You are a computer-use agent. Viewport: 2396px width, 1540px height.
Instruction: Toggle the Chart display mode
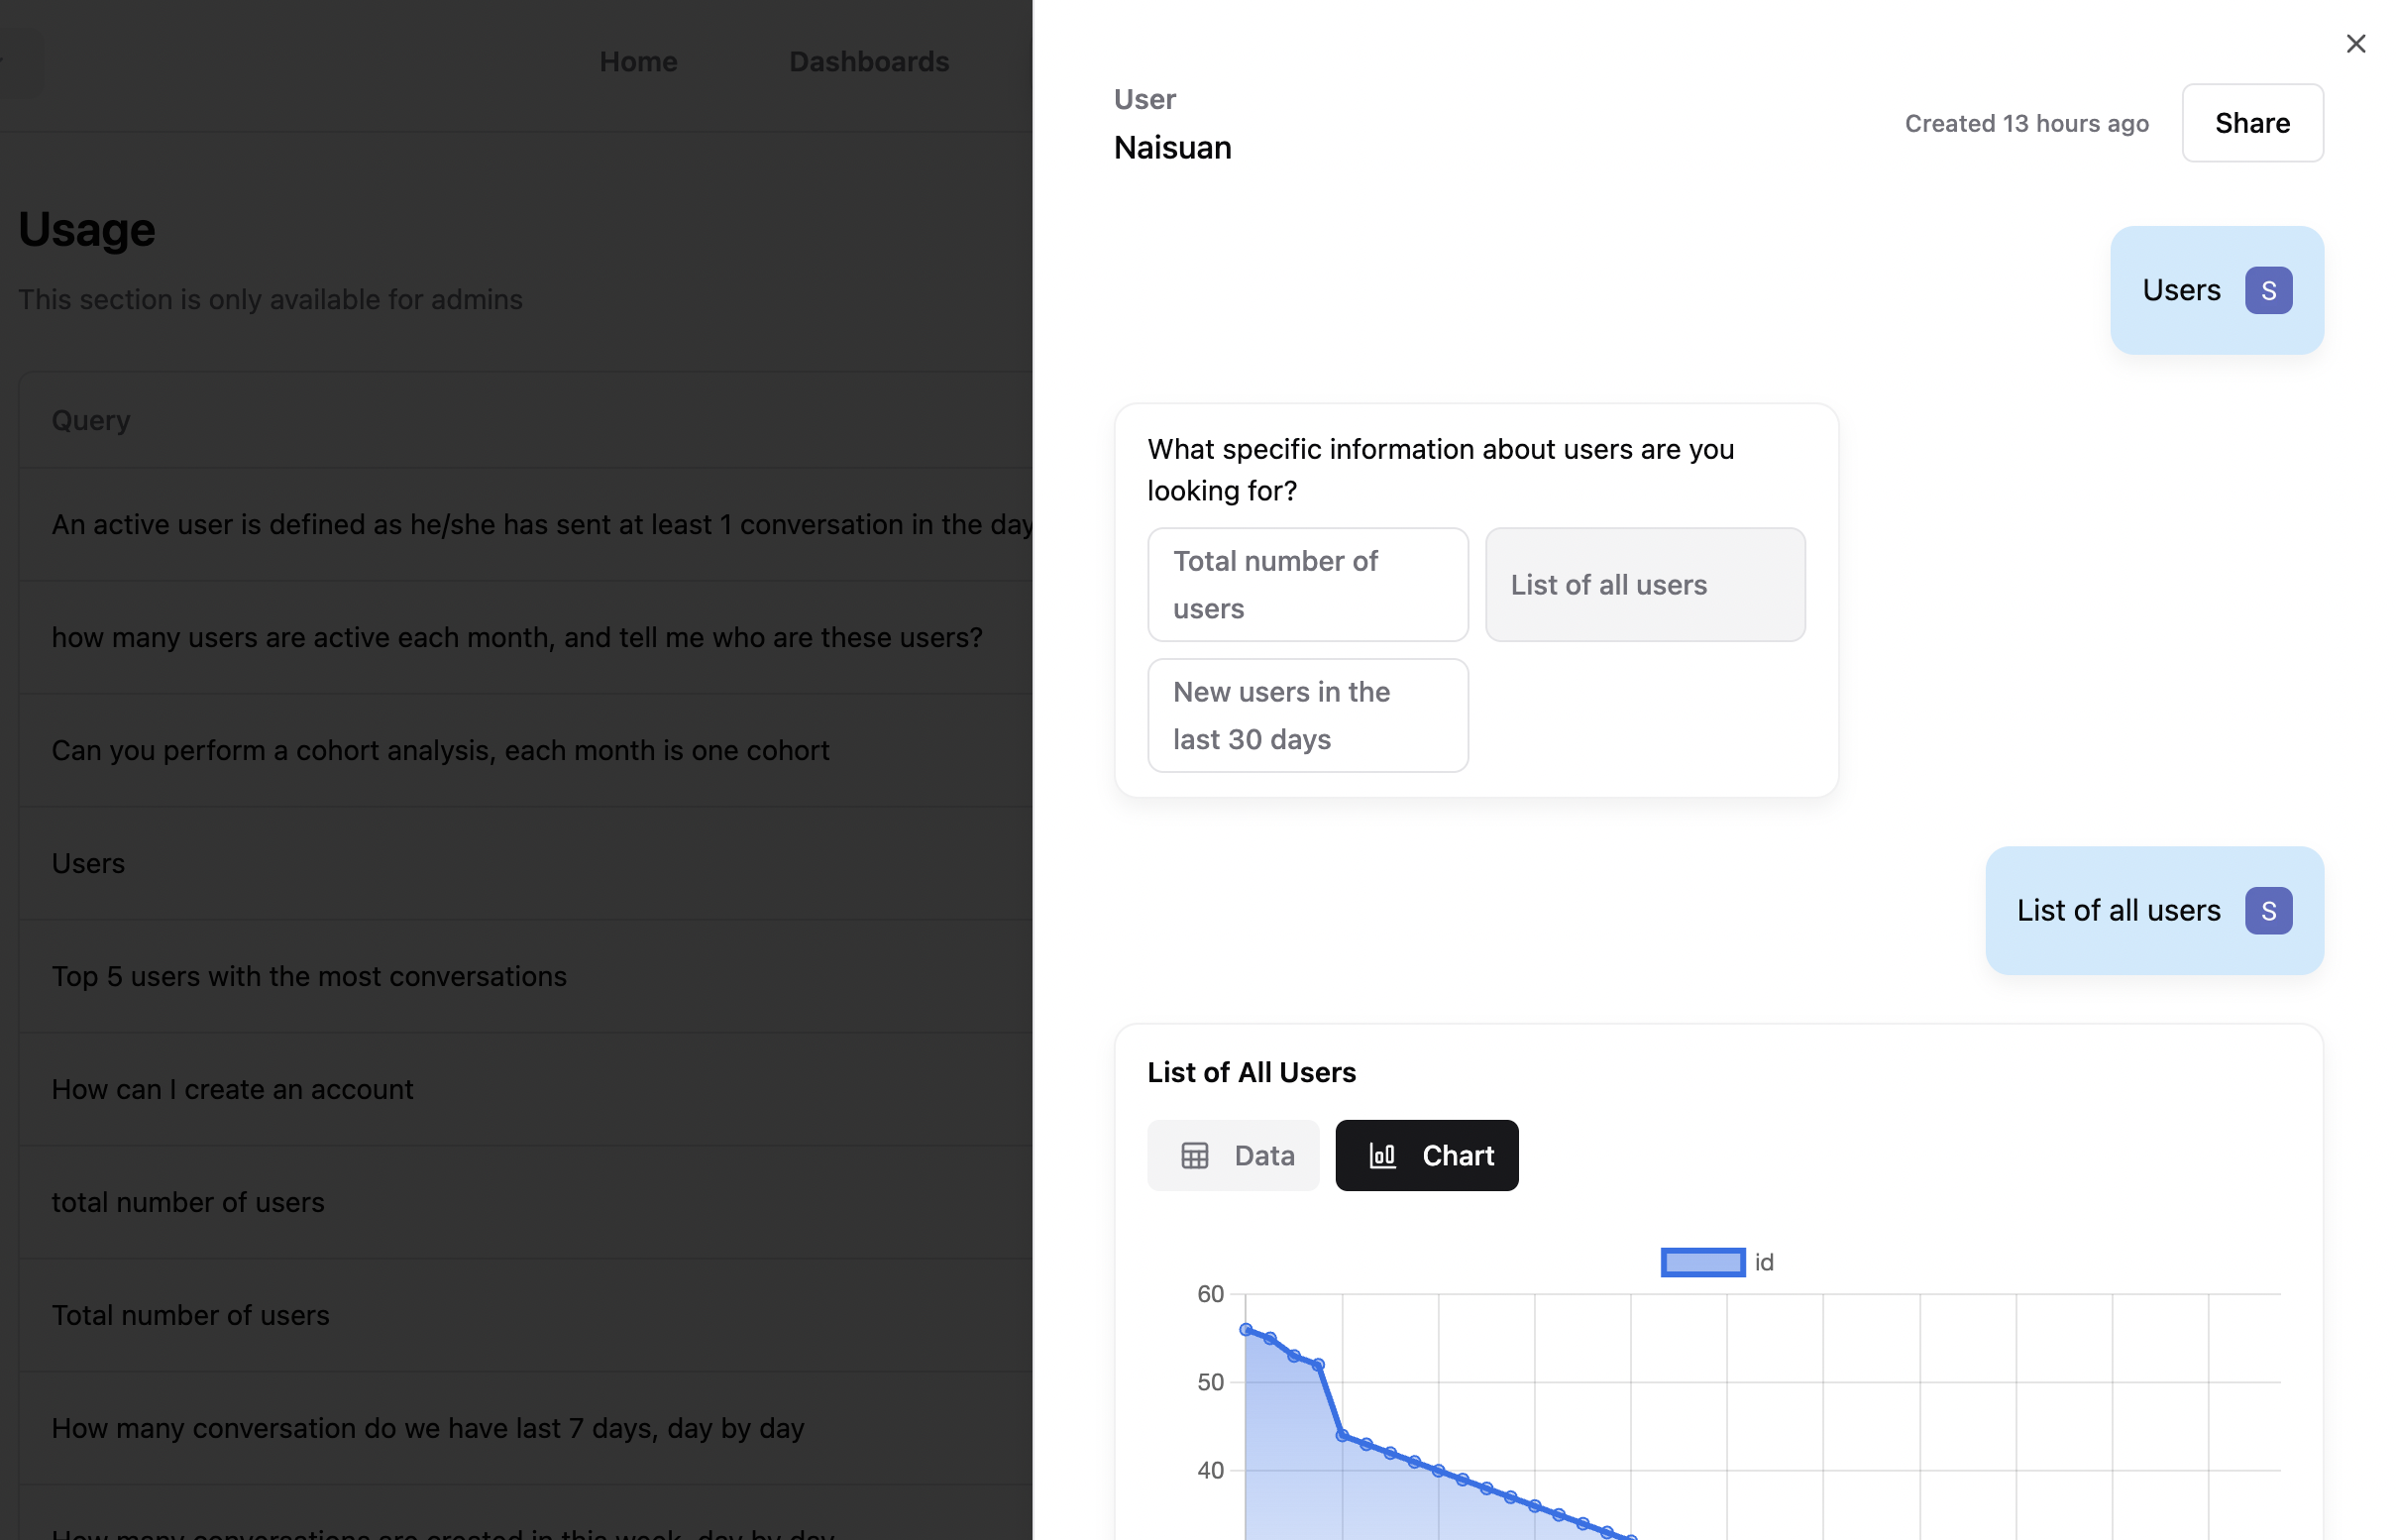(1427, 1155)
